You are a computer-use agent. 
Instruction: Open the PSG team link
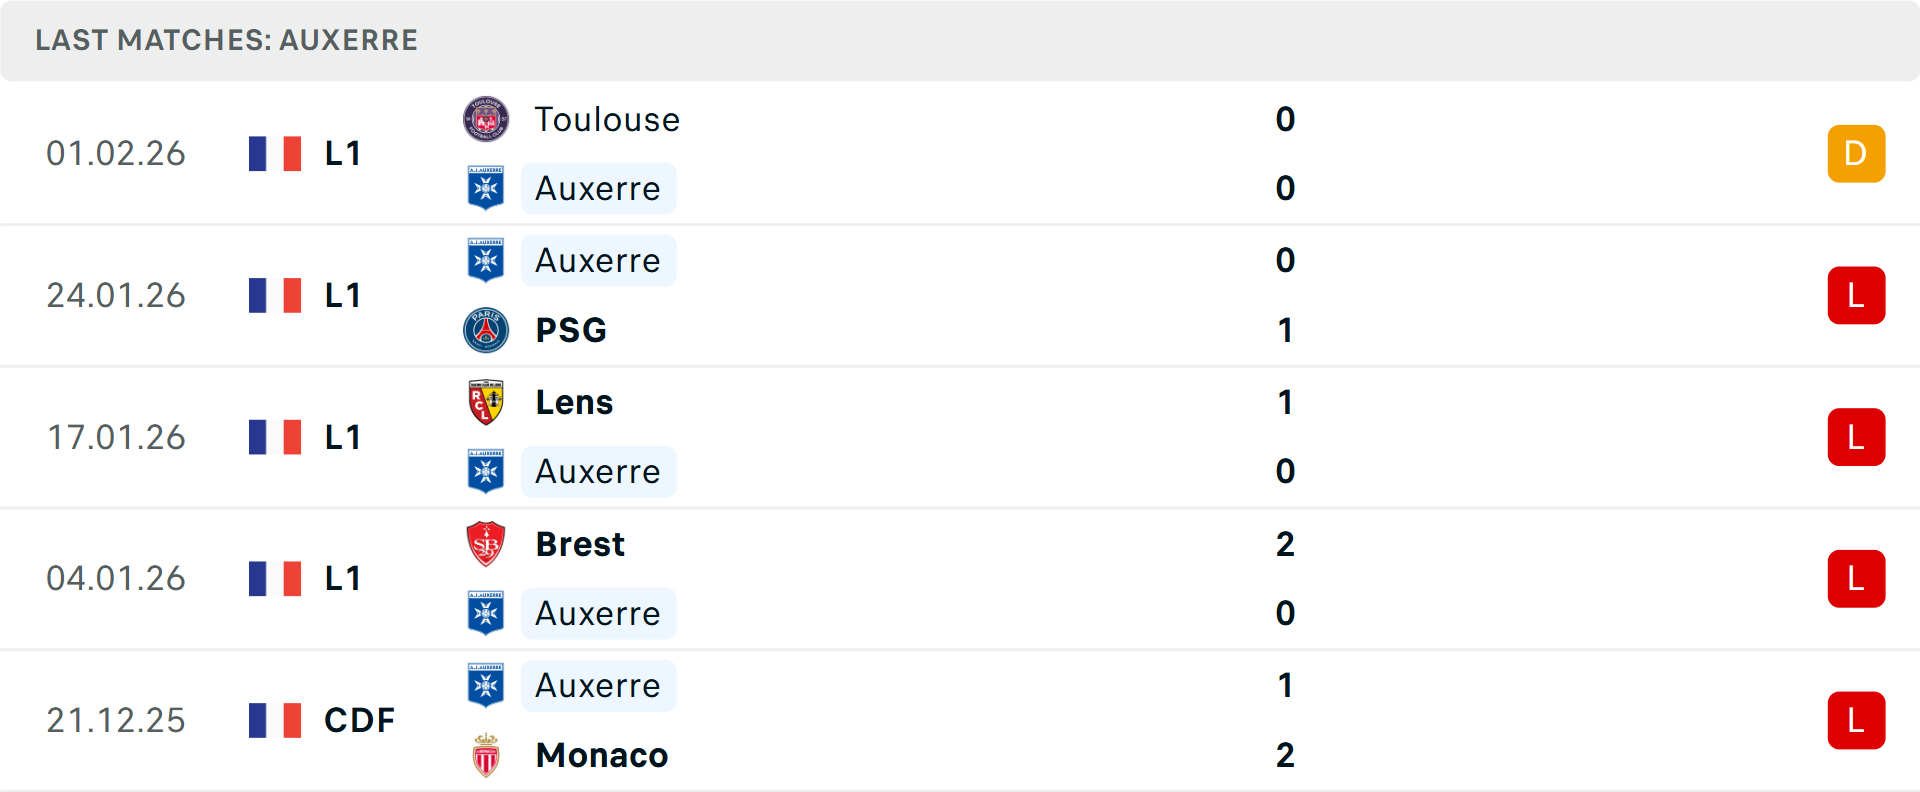pyautogui.click(x=571, y=330)
